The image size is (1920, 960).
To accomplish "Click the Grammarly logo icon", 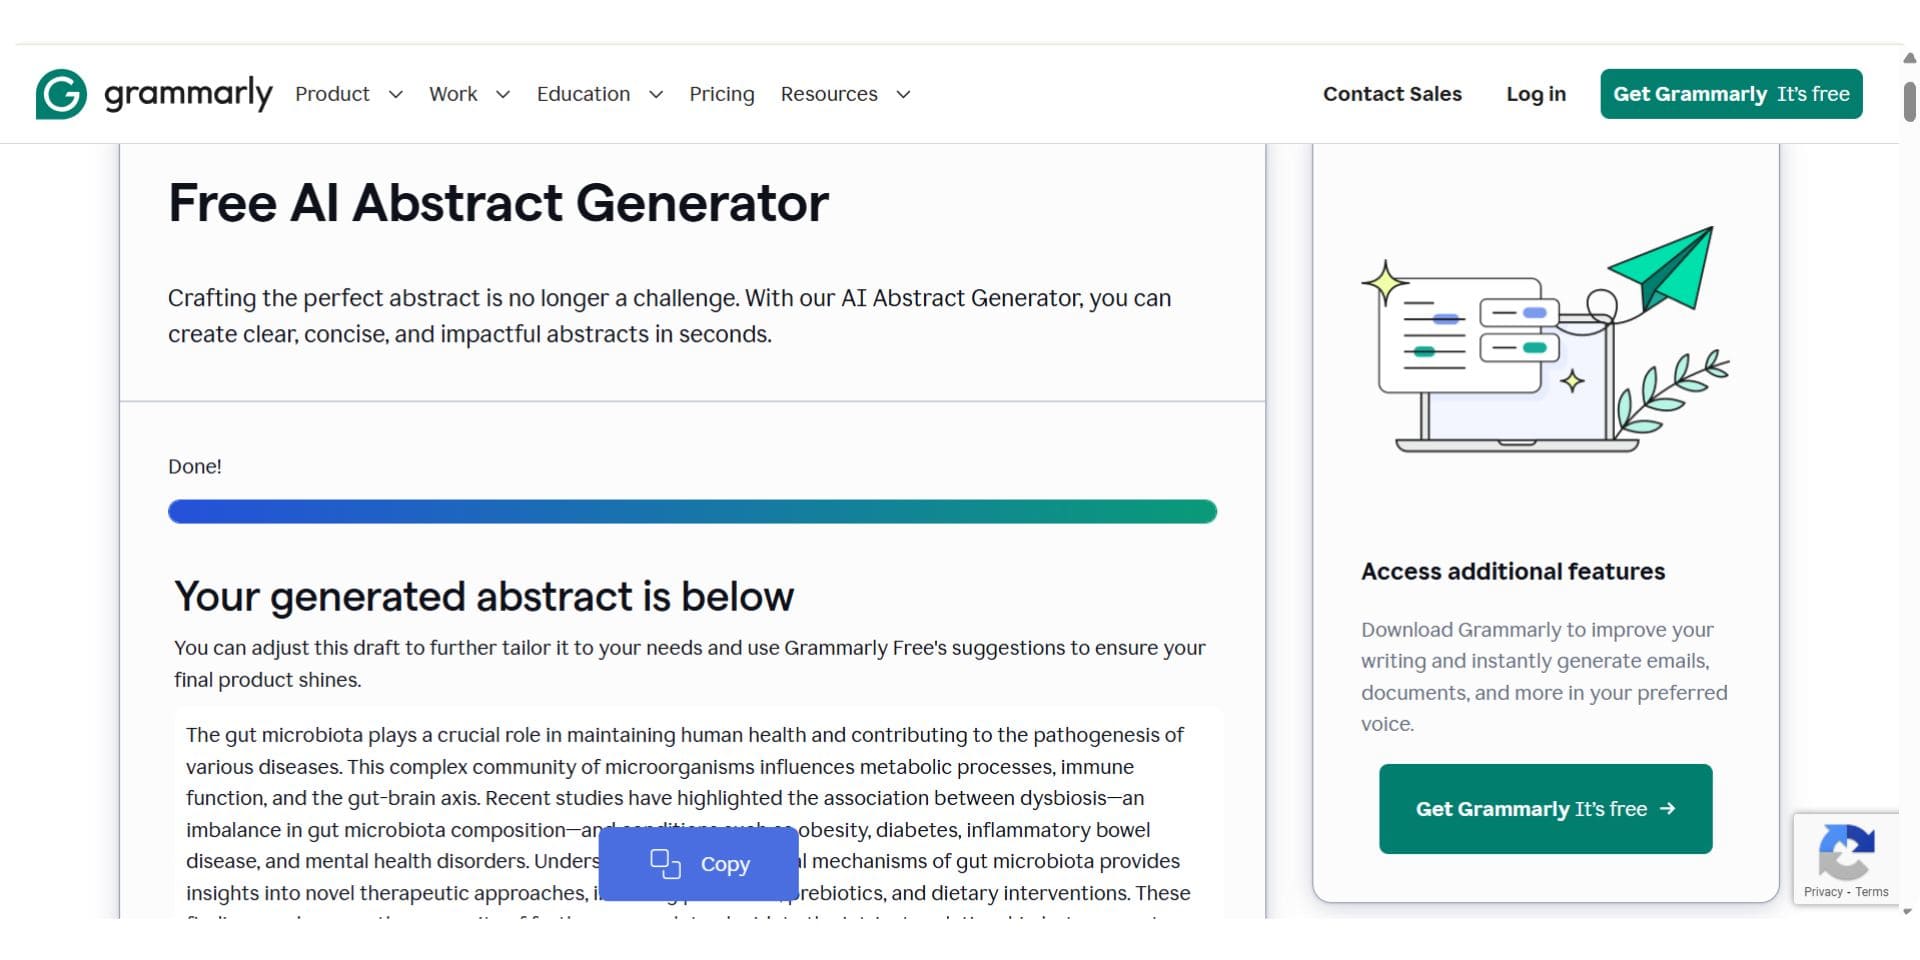I will pos(60,93).
